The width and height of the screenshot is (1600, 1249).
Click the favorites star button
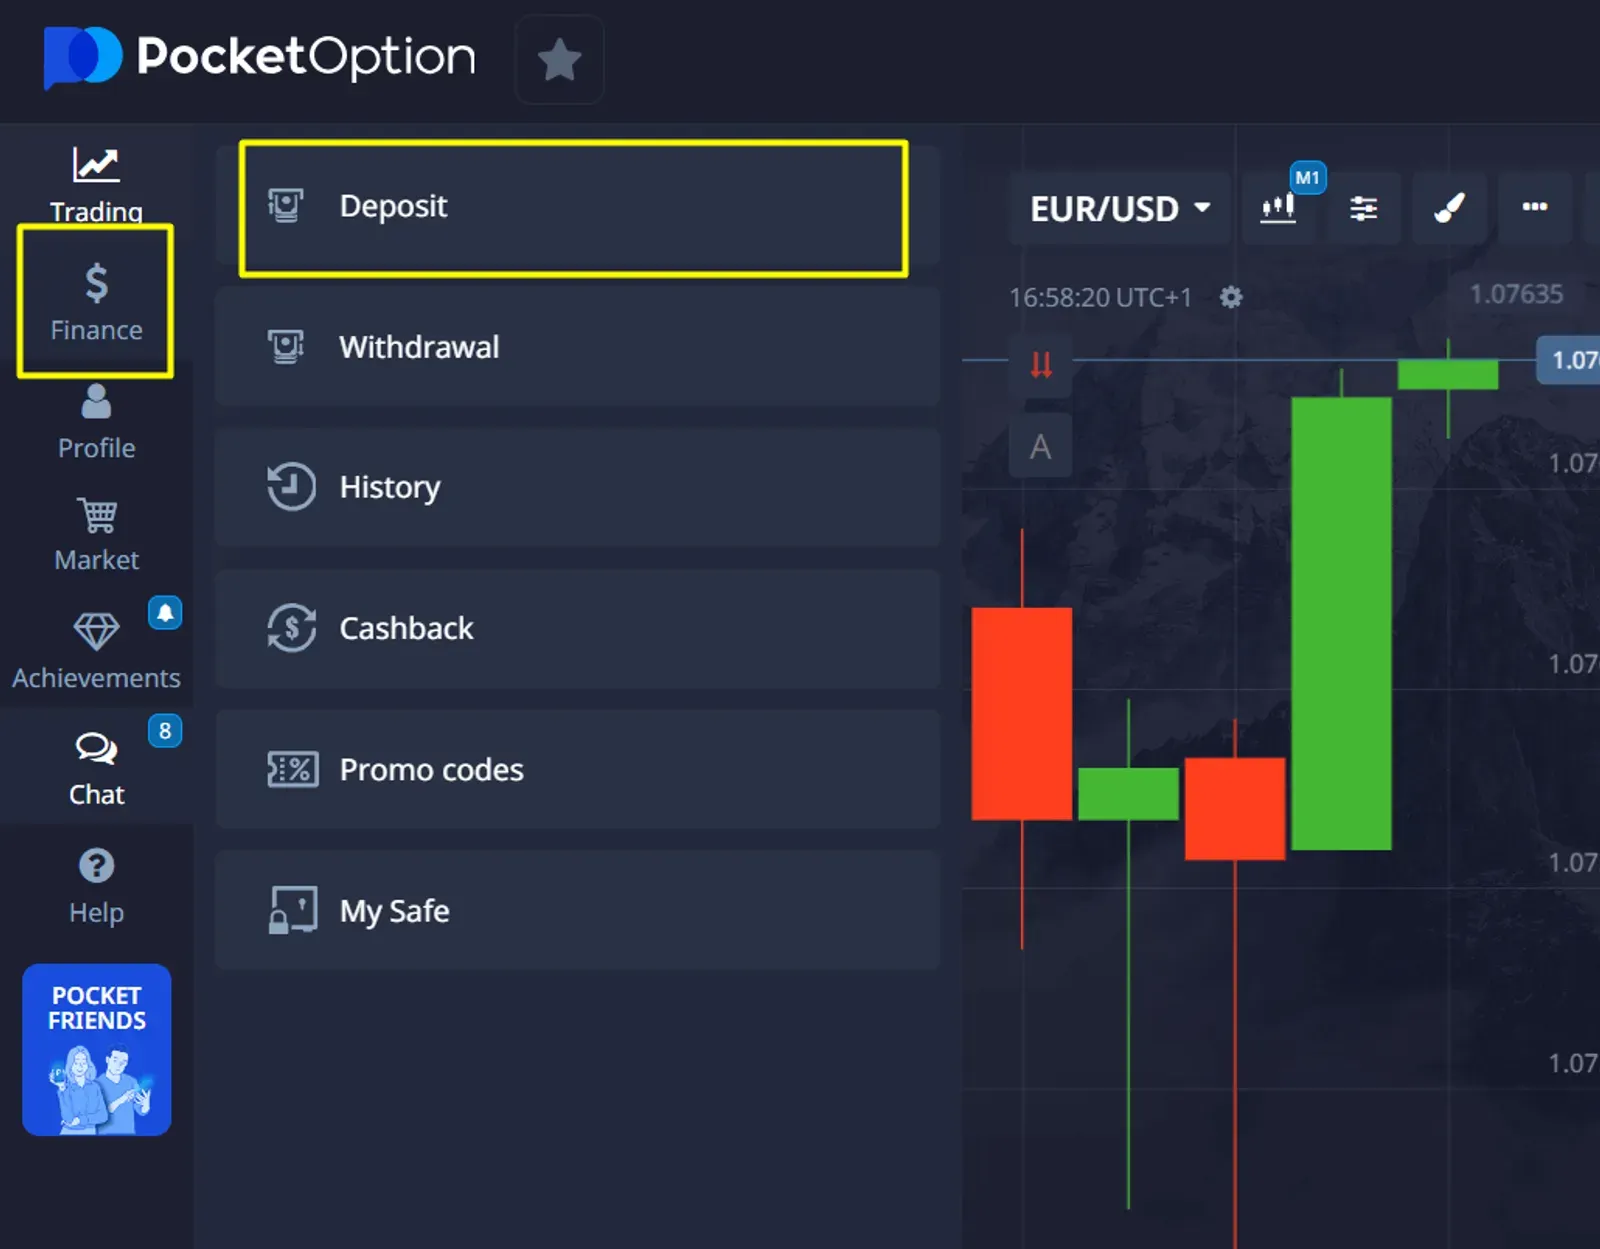tap(559, 59)
